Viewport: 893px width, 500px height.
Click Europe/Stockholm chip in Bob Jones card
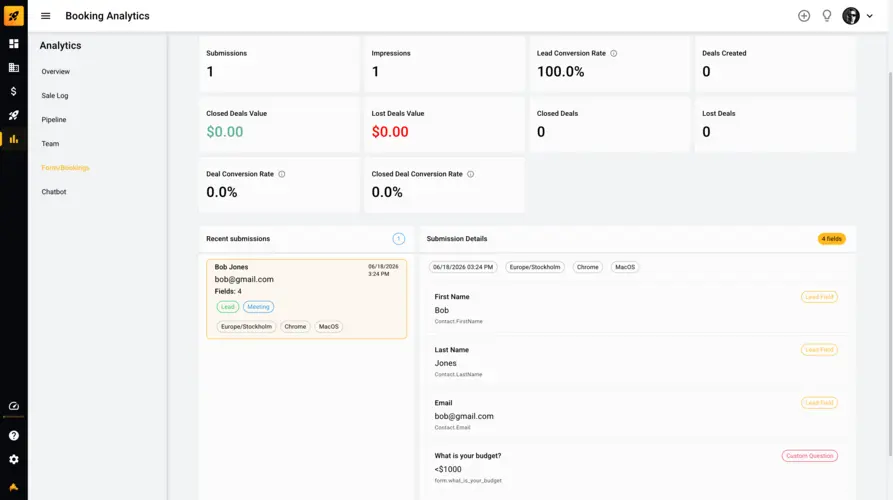(x=246, y=327)
